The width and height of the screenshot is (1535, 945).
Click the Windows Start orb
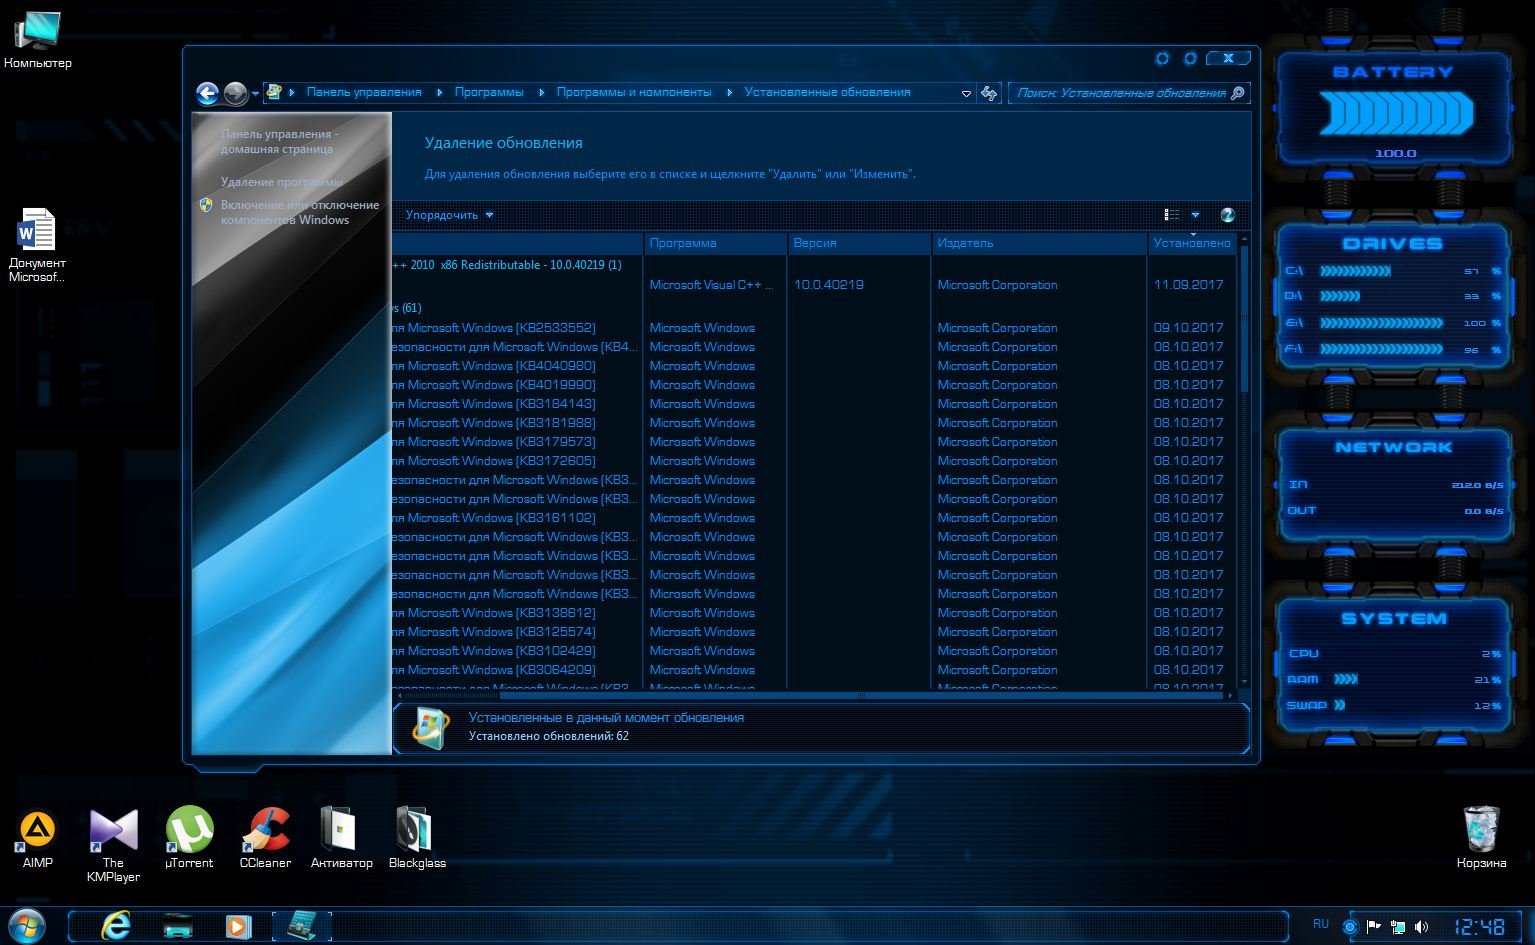click(26, 926)
